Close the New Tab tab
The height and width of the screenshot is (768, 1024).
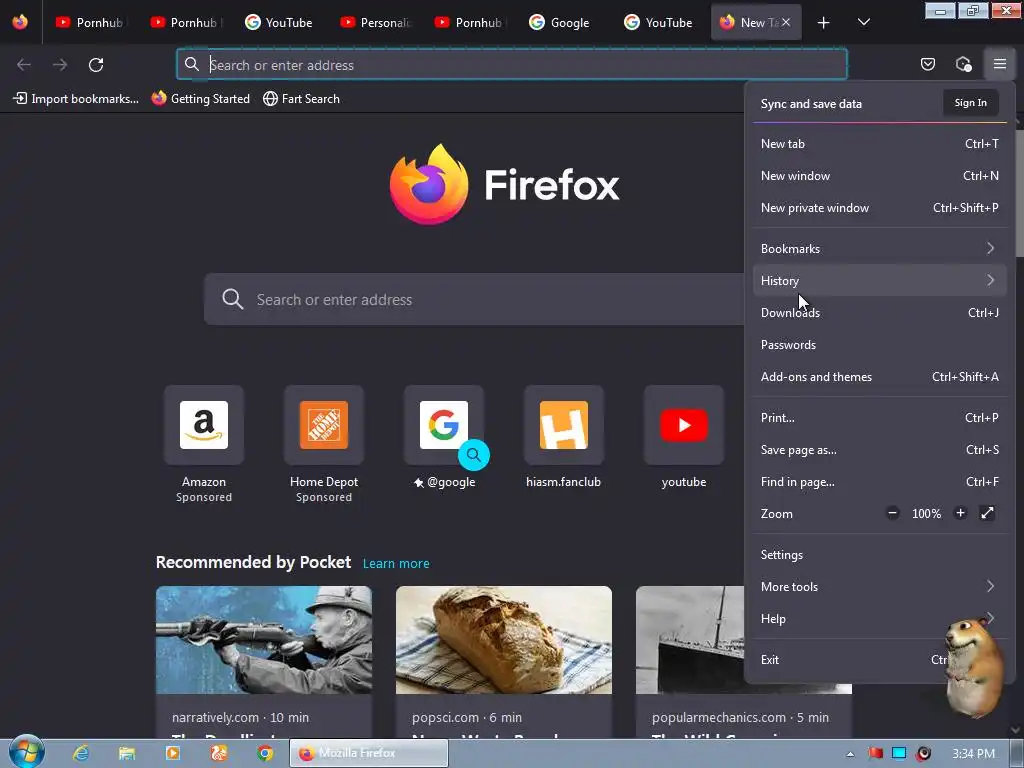point(786,22)
